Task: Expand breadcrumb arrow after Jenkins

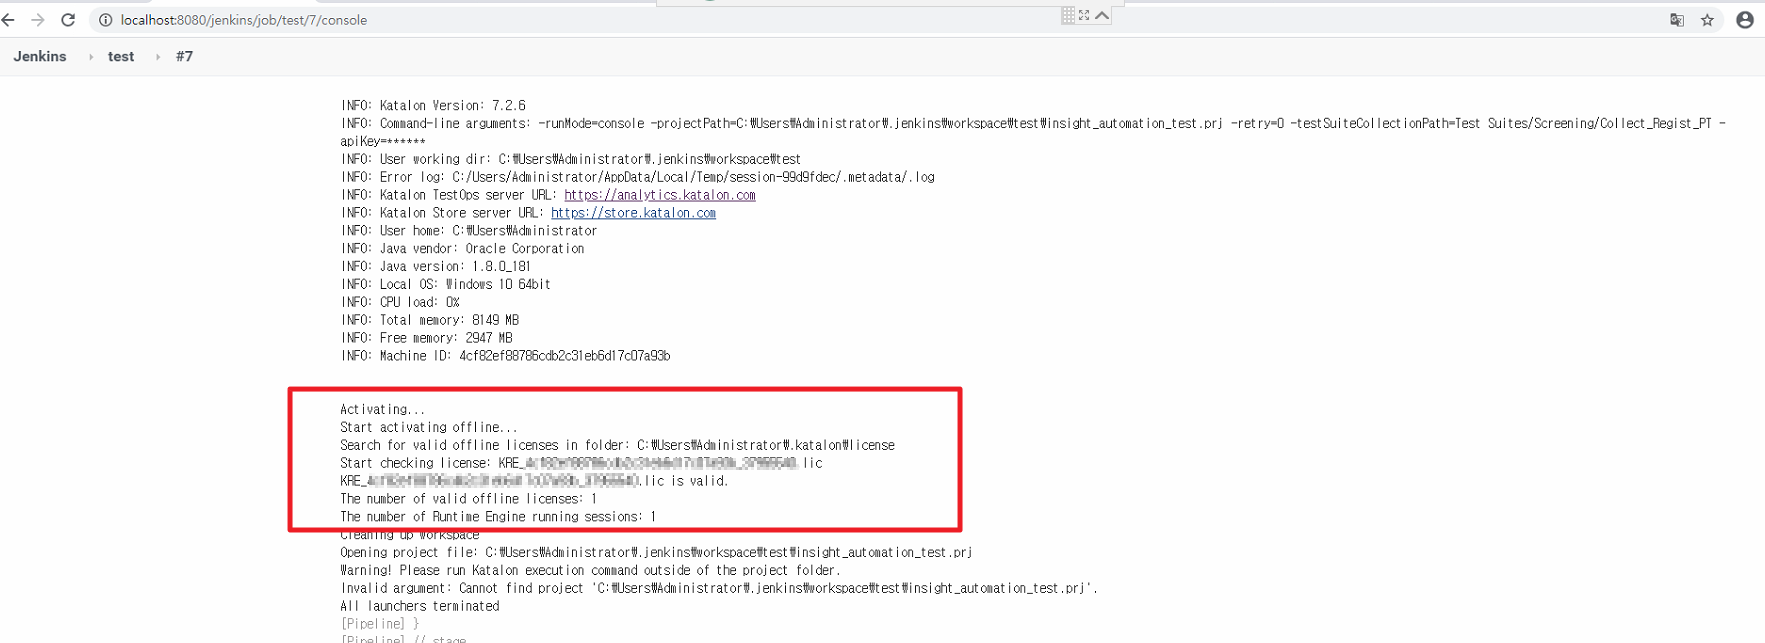Action: click(91, 57)
